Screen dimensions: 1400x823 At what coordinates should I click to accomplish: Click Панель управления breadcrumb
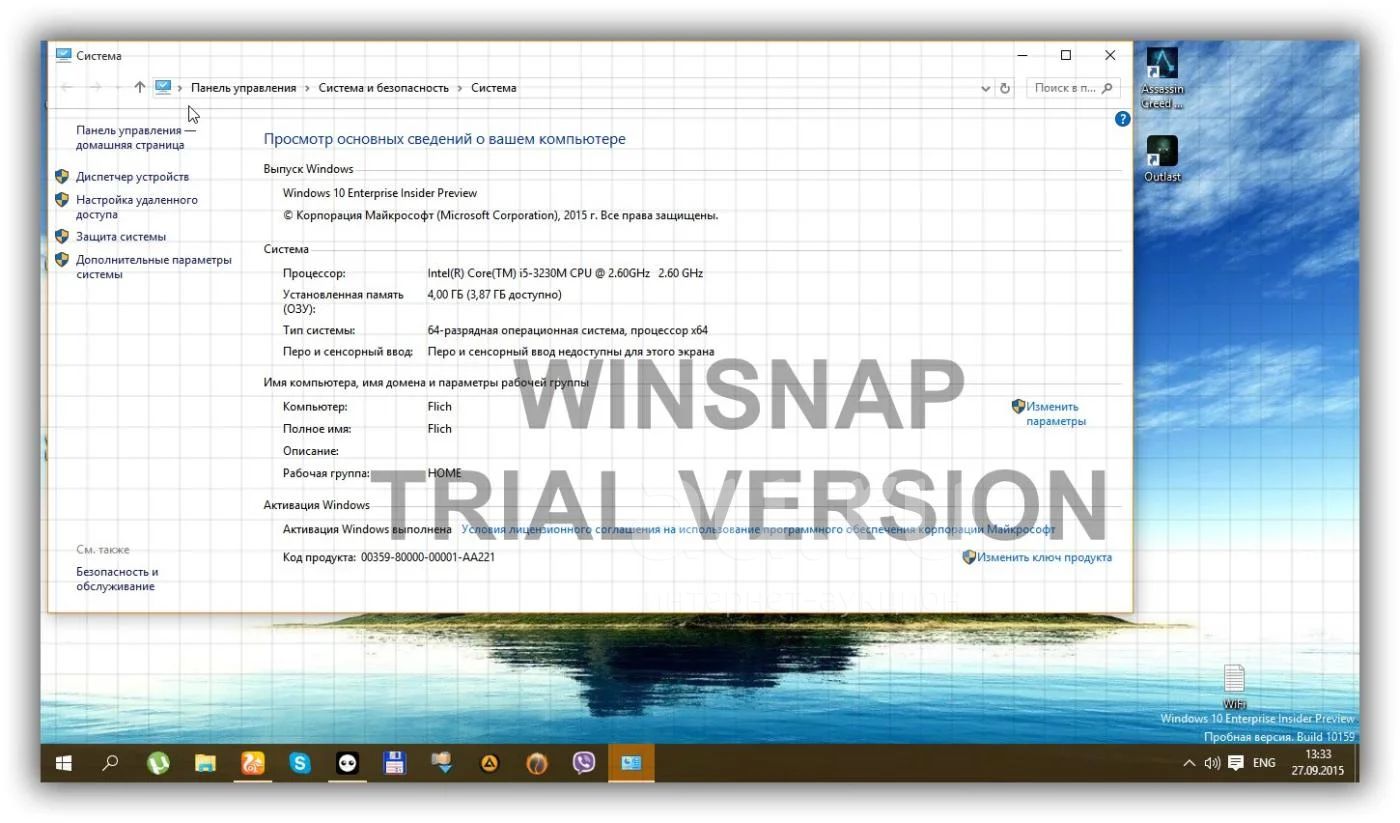(244, 88)
